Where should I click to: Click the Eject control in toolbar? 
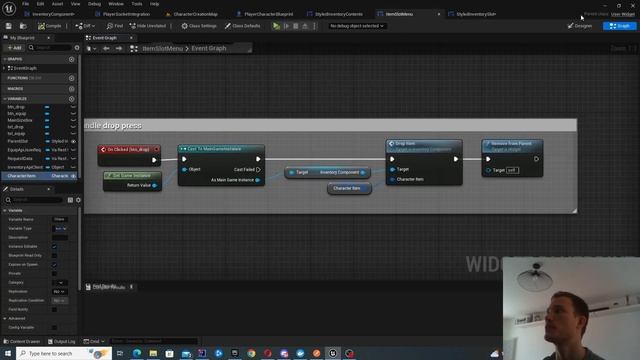tap(305, 26)
